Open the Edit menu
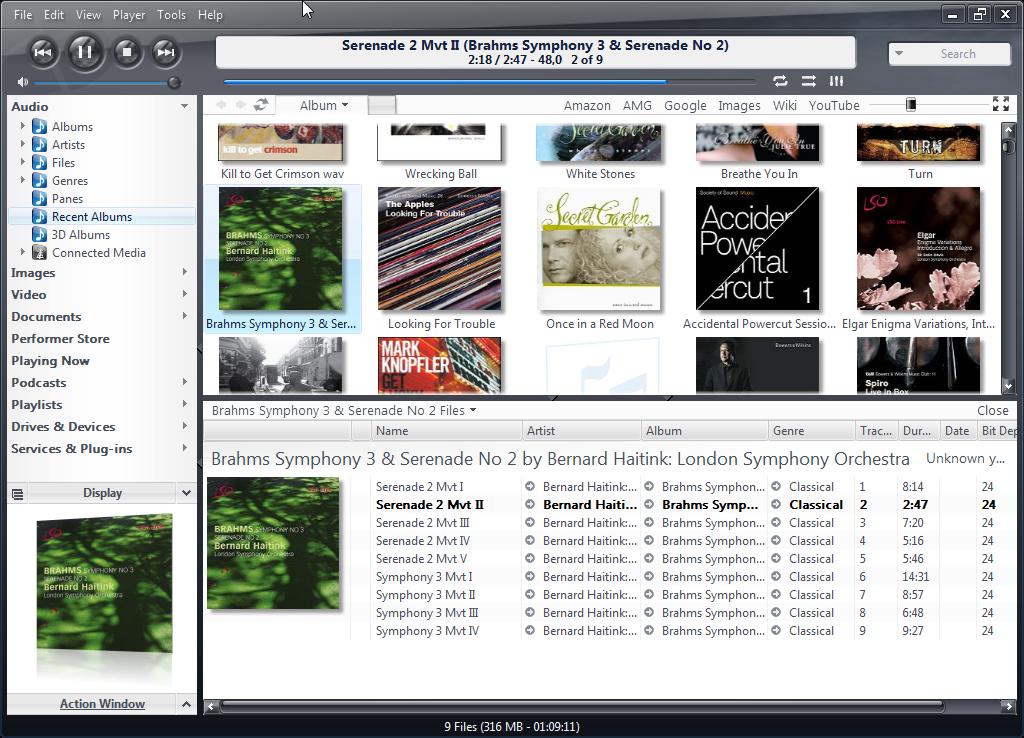This screenshot has height=738, width=1024. click(x=54, y=14)
